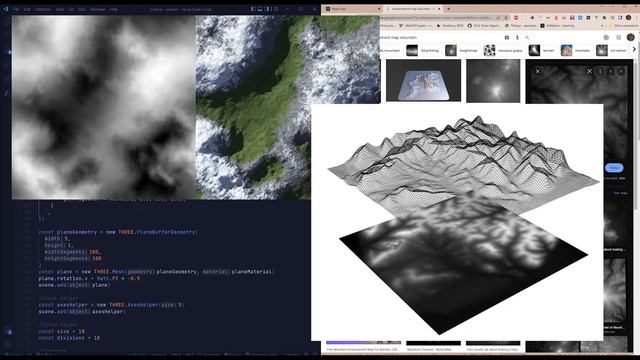Open Google quick settings gear icon

pos(606,38)
